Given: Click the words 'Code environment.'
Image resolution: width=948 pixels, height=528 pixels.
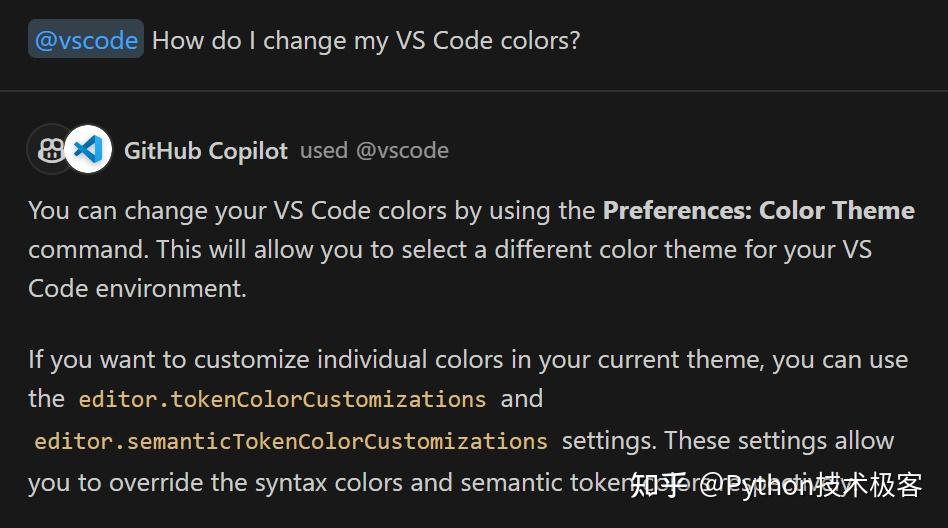Looking at the screenshot, I should tap(137, 288).
